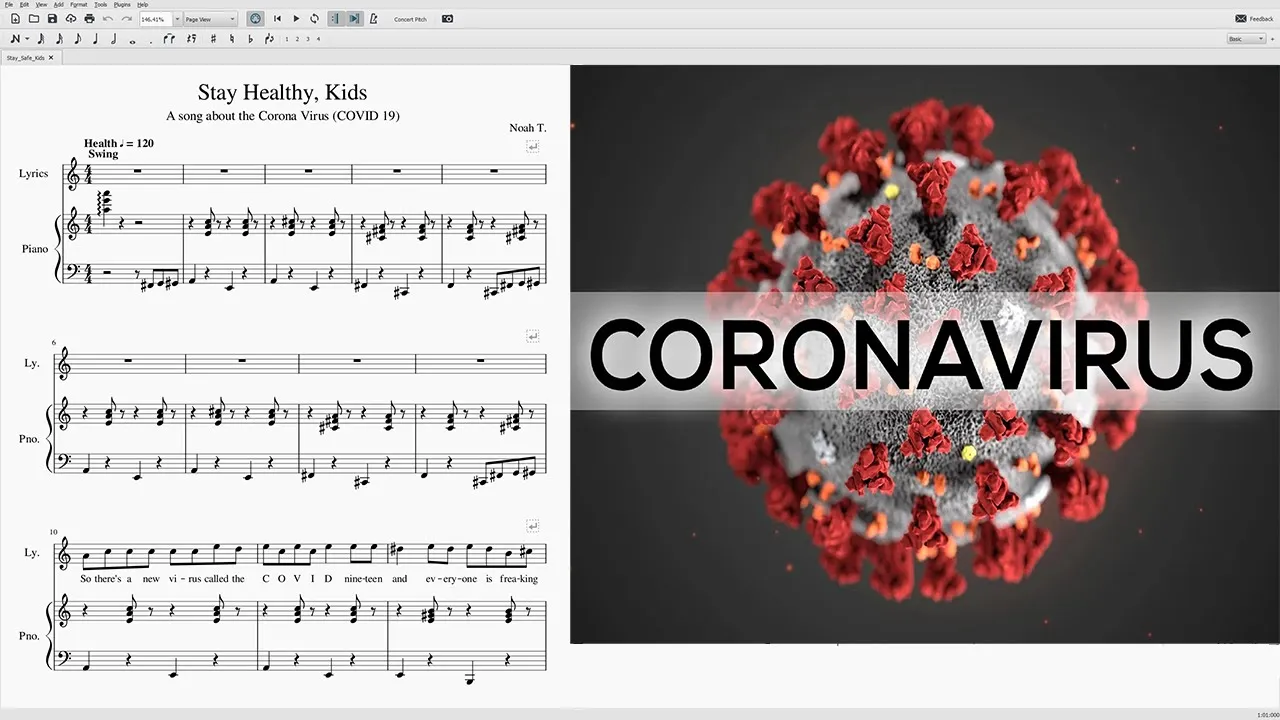The image size is (1280, 720).
Task: Select the 16th note duration
Action: pos(59,39)
